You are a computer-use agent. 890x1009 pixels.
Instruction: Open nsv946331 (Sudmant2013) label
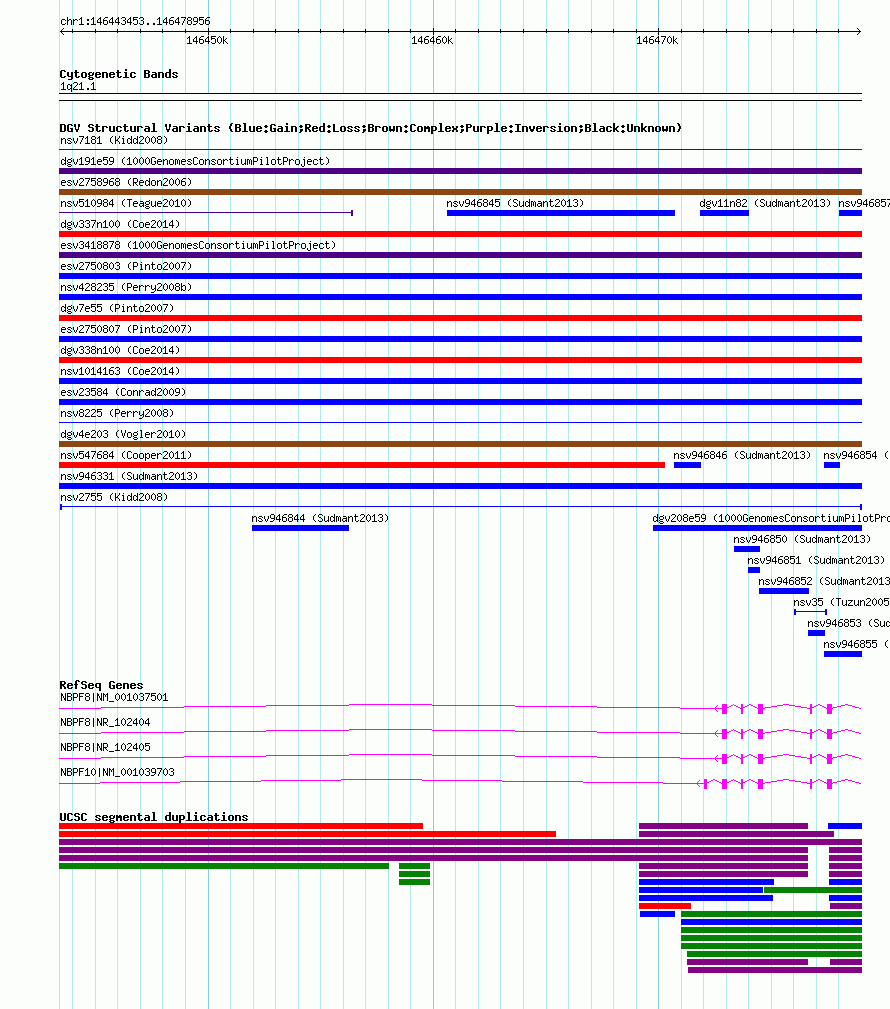point(129,476)
